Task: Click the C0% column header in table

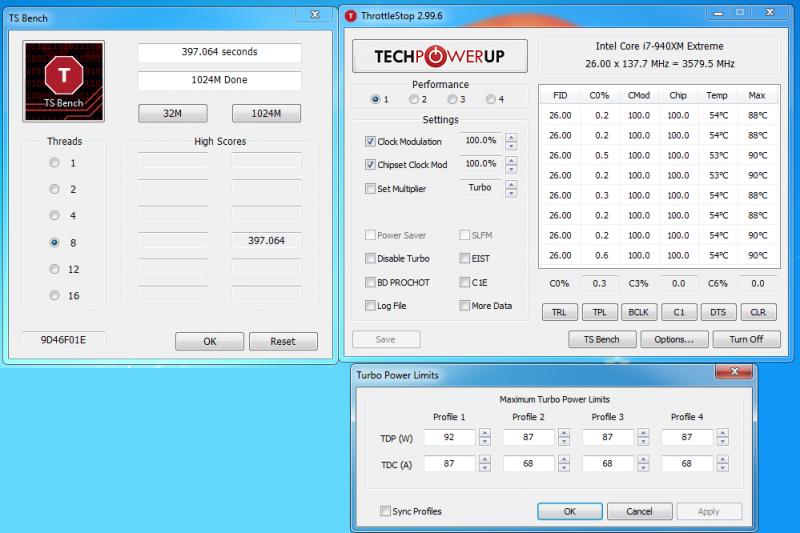Action: pyautogui.click(x=599, y=95)
